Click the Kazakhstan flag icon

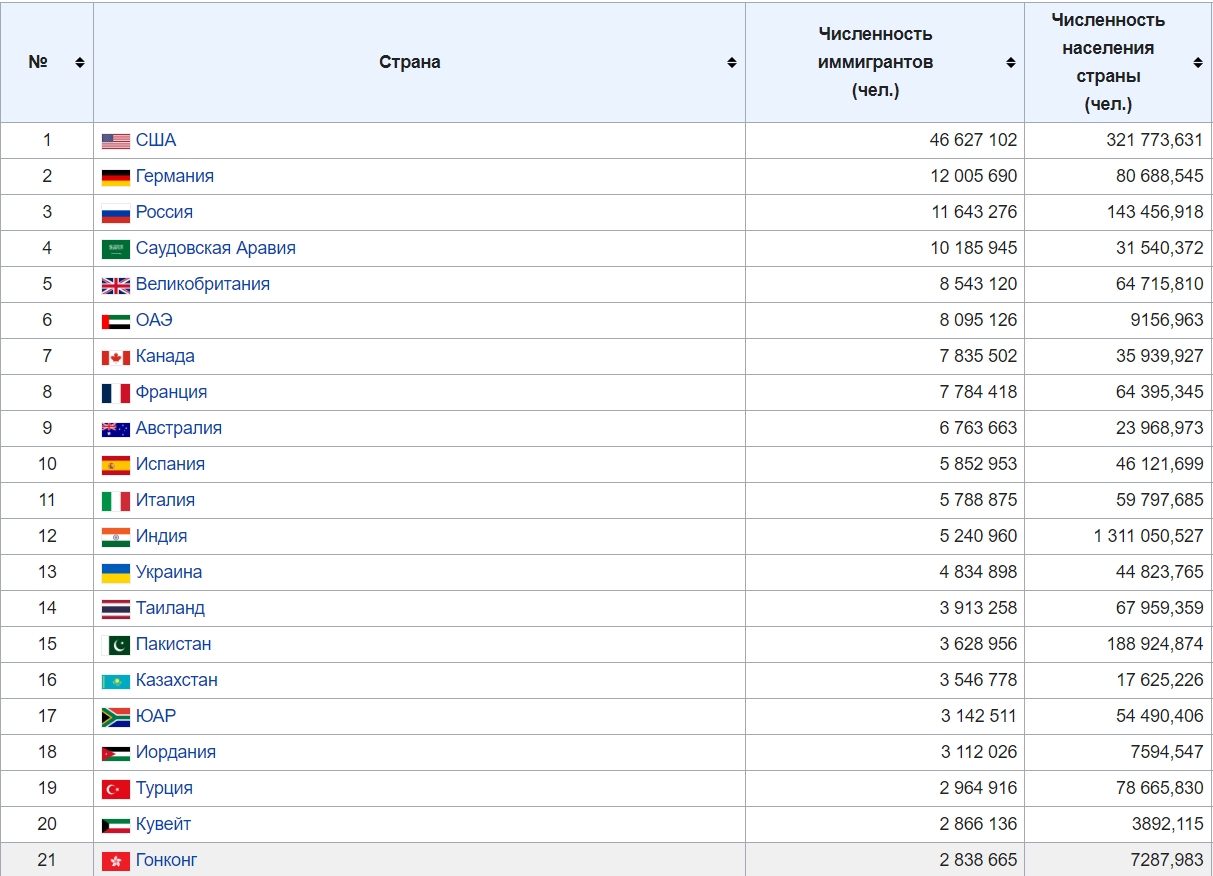[x=116, y=681]
